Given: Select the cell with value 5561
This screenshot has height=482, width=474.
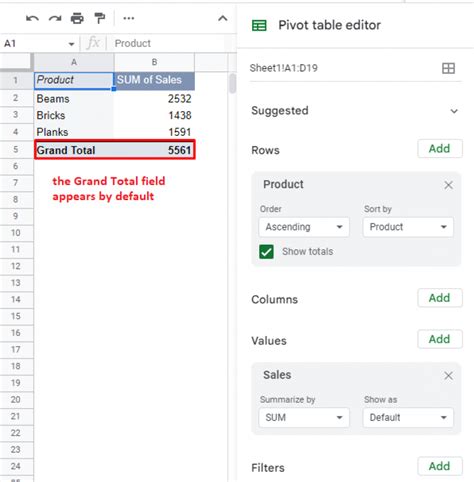Looking at the screenshot, I should pyautogui.click(x=154, y=150).
